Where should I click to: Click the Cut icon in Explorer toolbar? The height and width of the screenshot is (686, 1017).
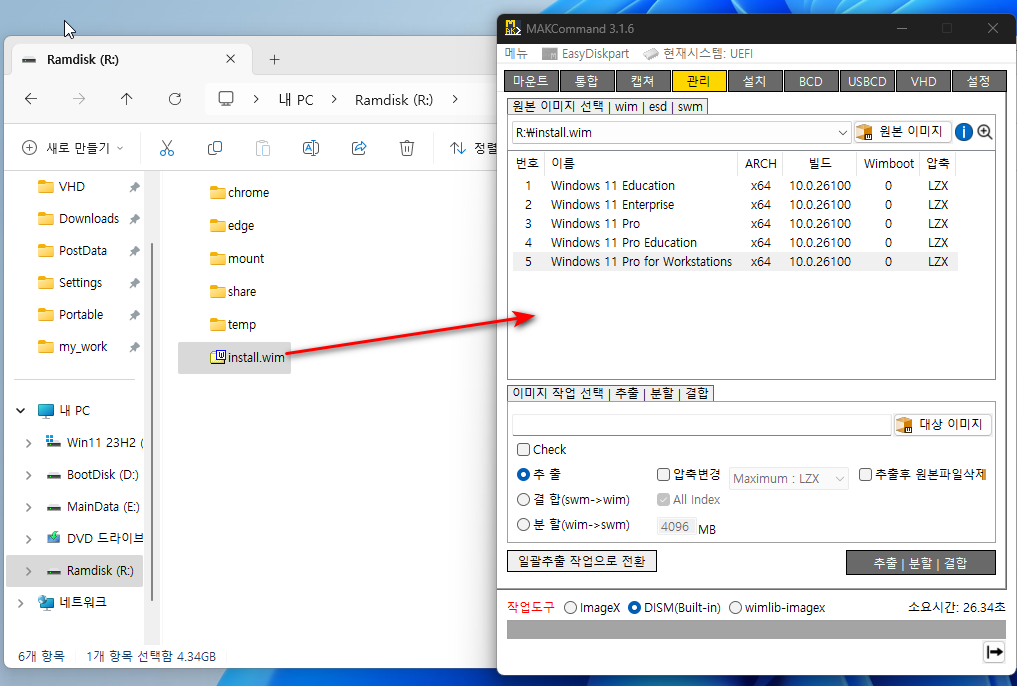(x=167, y=148)
